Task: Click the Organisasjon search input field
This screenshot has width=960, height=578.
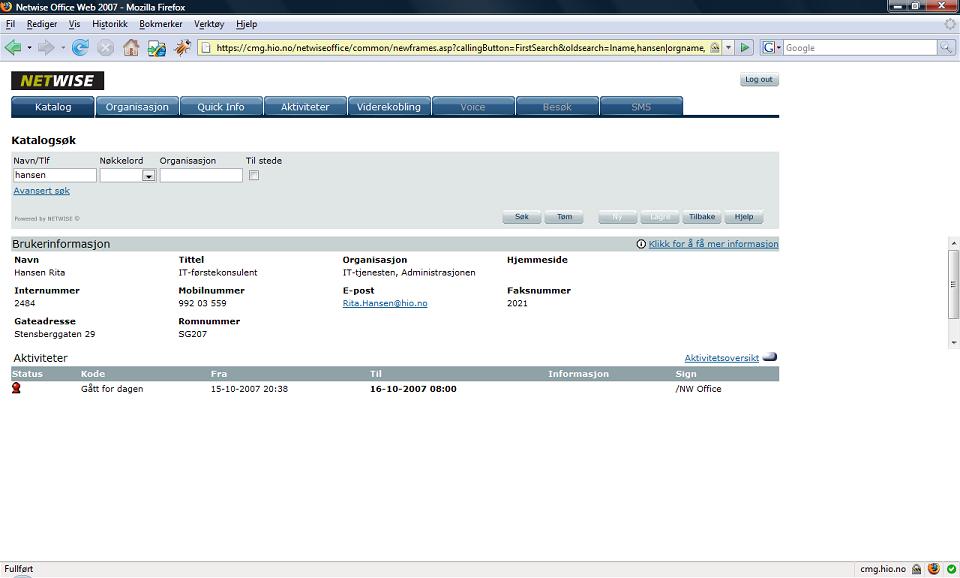Action: pos(201,175)
